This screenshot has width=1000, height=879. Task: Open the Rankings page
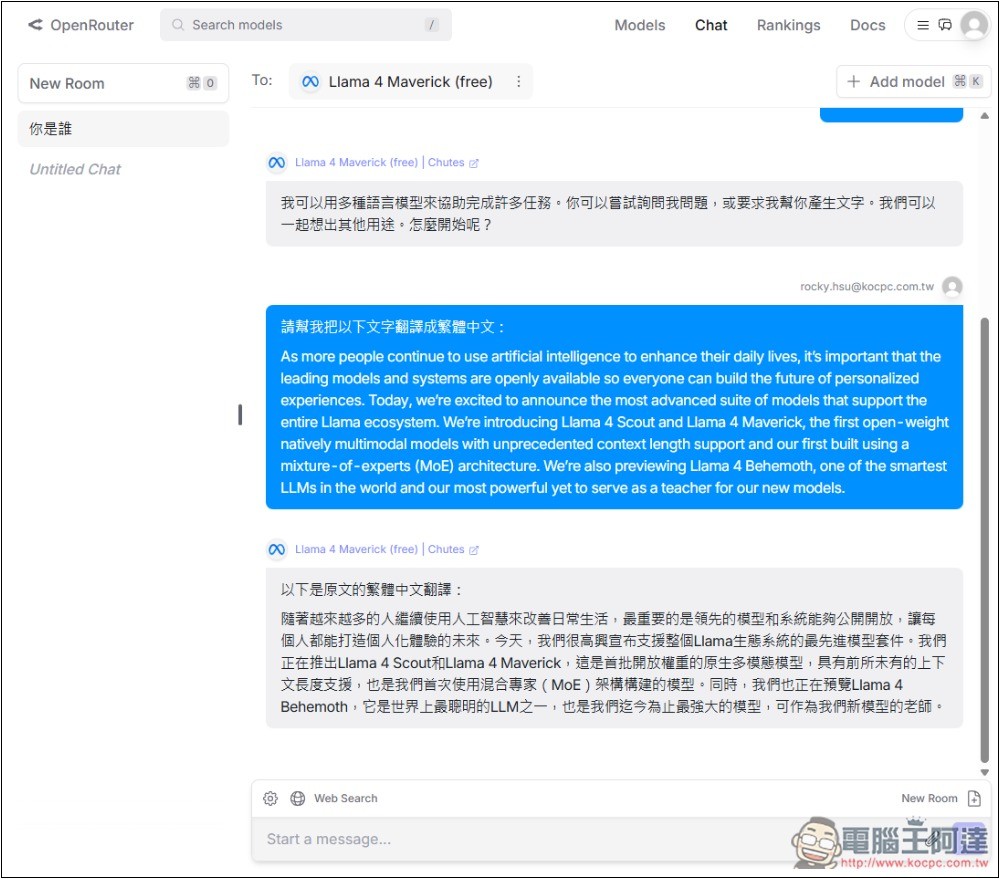788,25
